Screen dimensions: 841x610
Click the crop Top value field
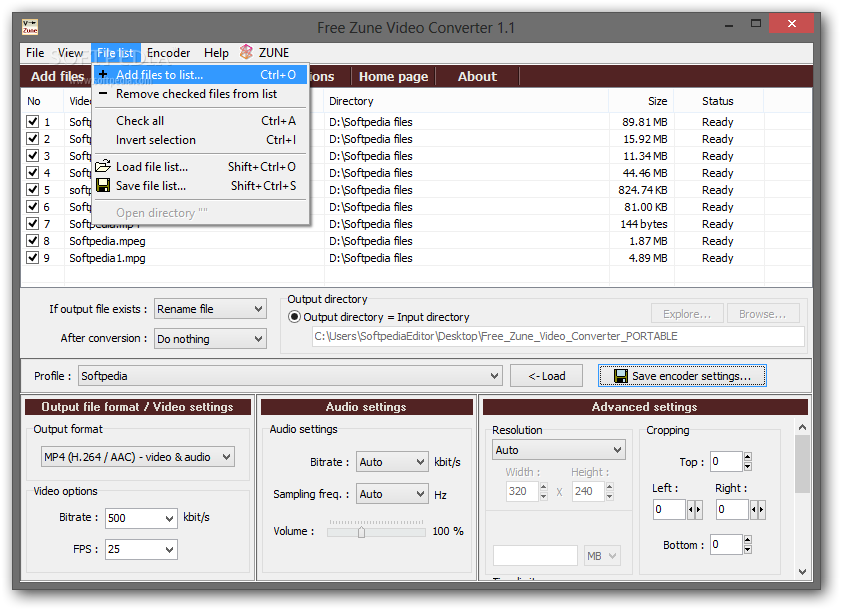(x=726, y=461)
